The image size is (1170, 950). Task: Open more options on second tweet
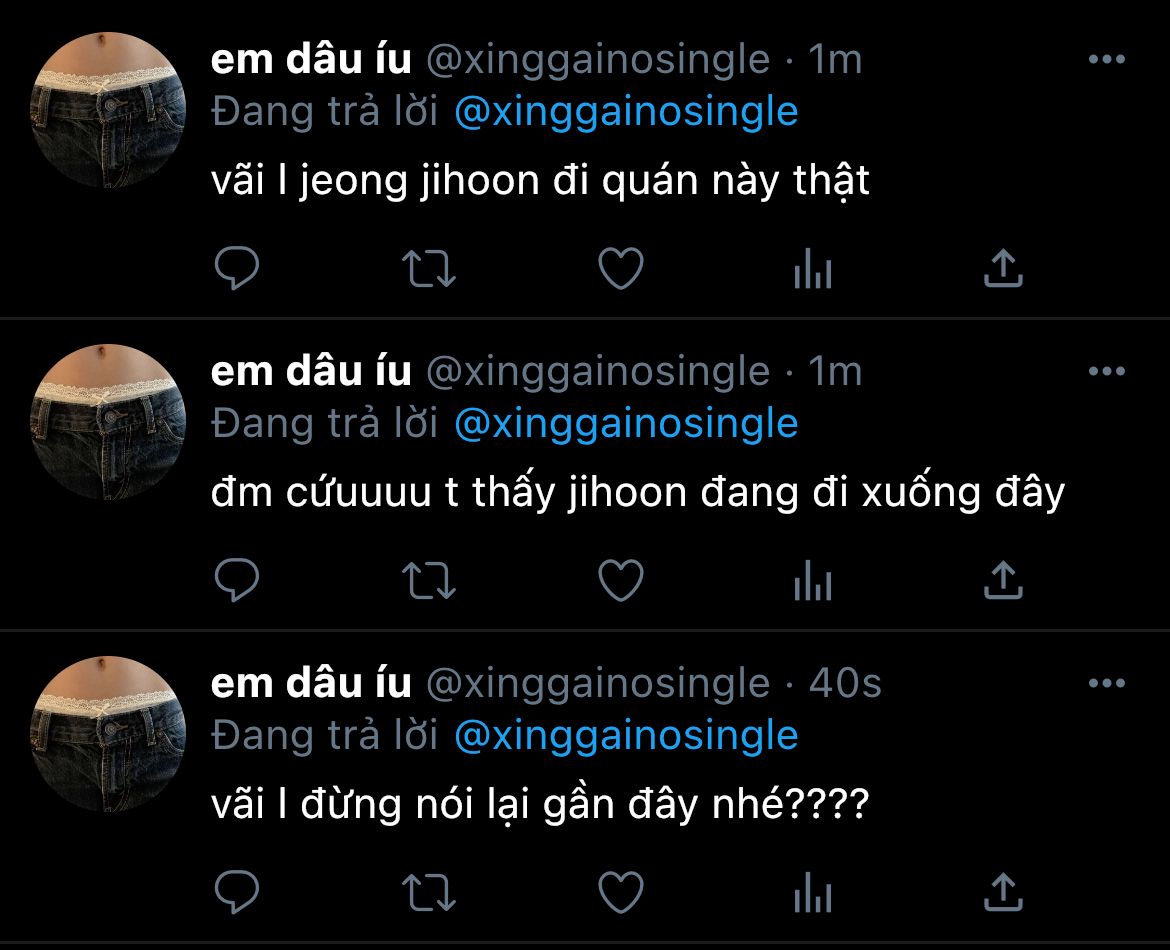1107,371
